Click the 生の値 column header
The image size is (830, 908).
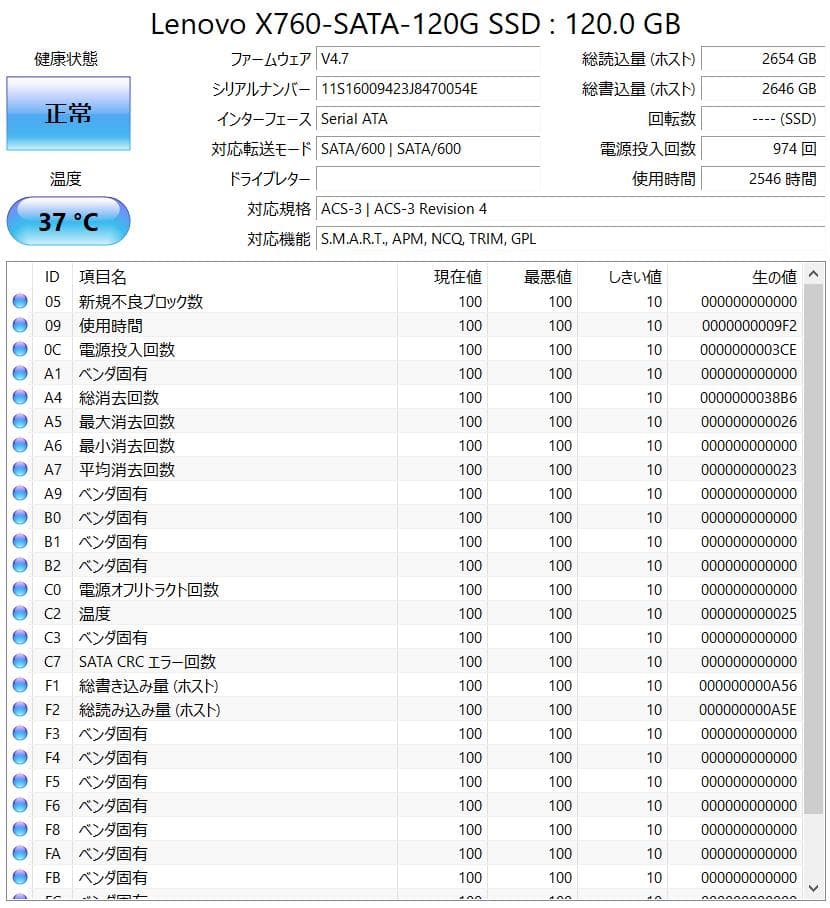[735, 277]
